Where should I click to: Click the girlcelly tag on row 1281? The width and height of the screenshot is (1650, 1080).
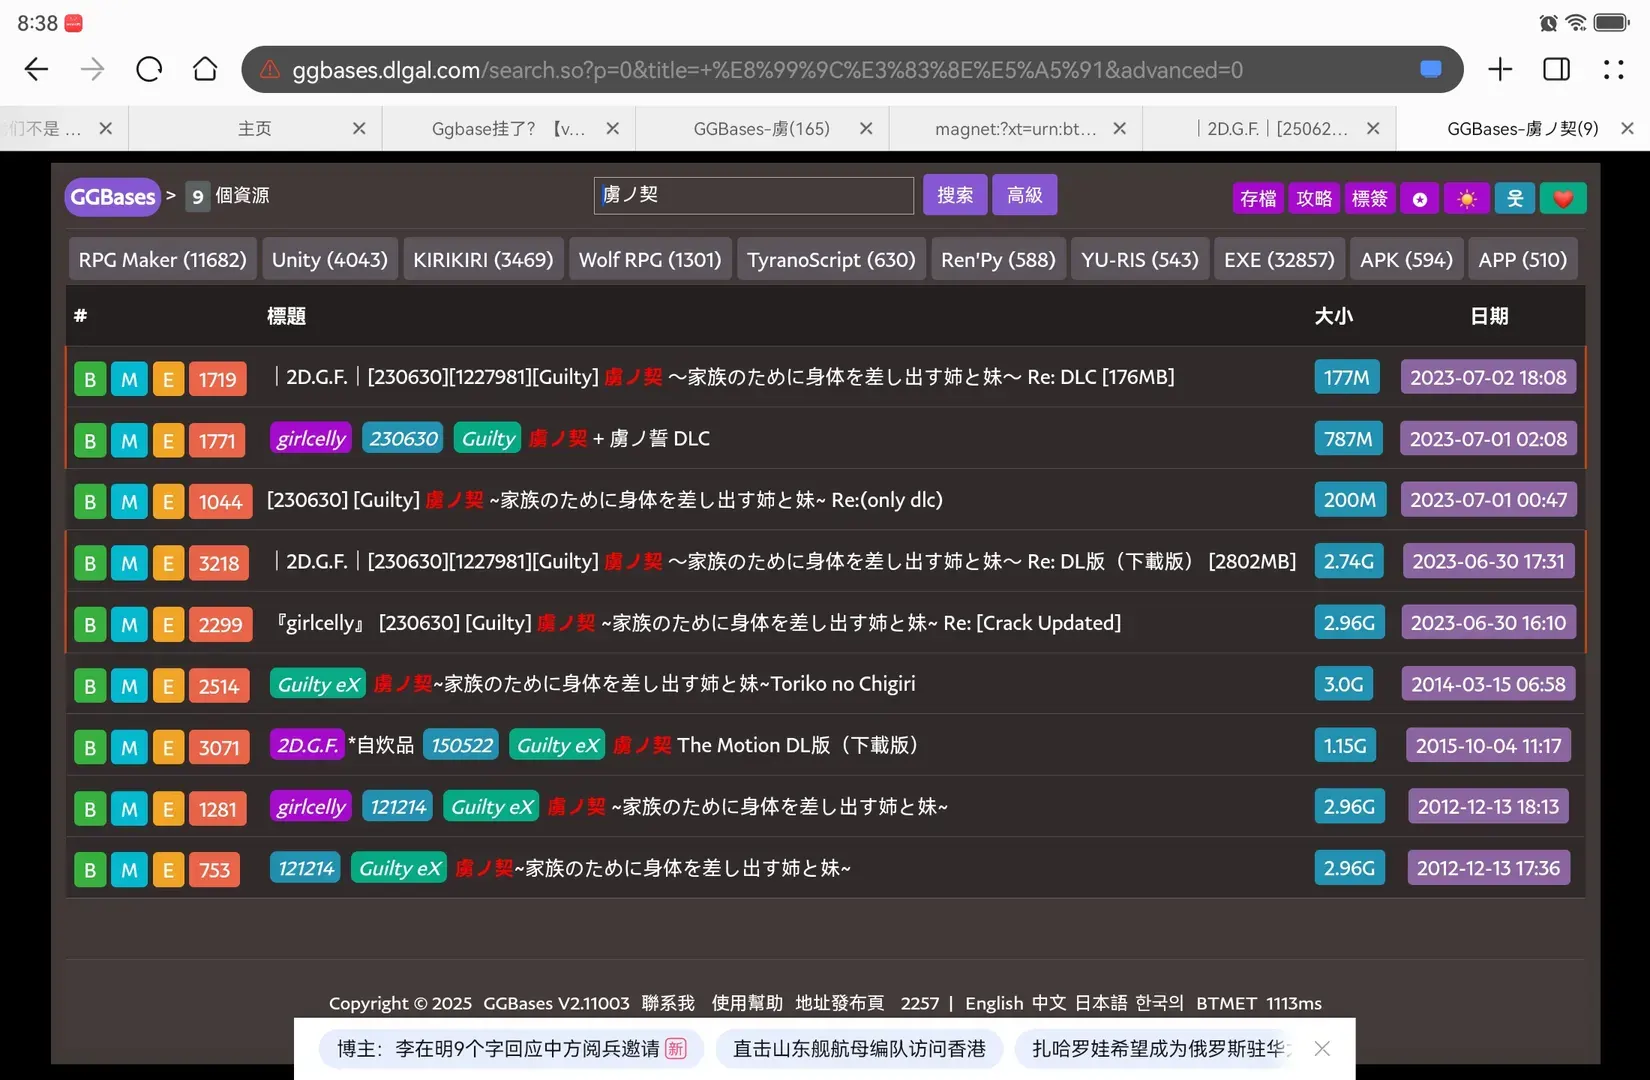[x=311, y=807]
